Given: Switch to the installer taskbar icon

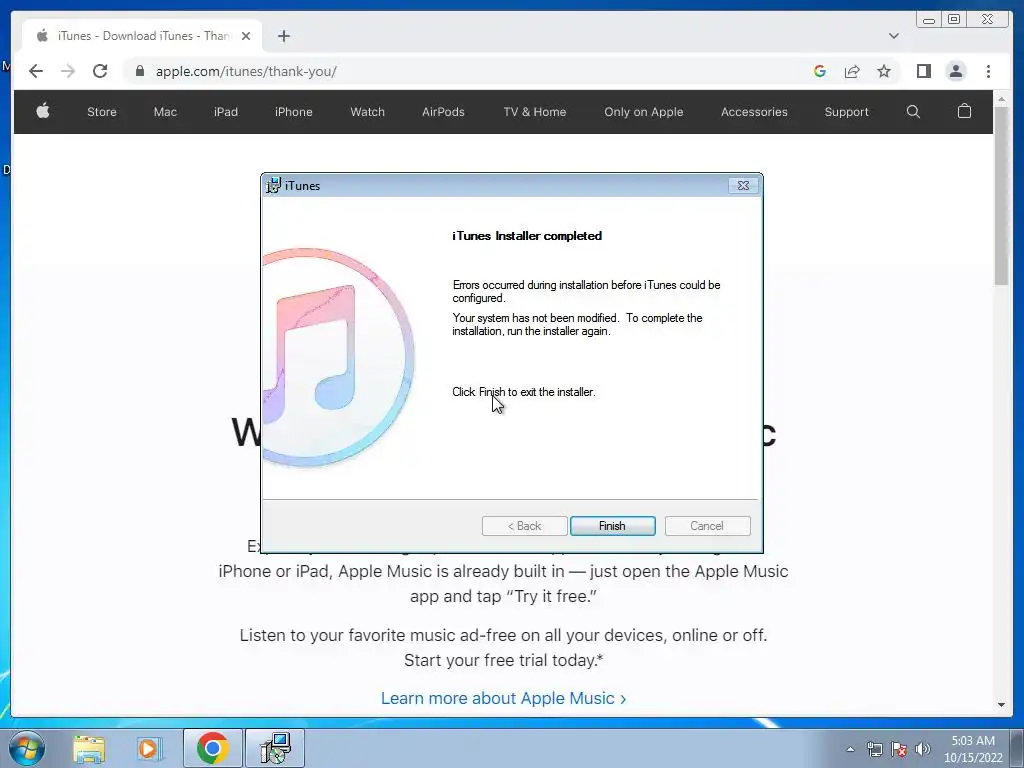Looking at the screenshot, I should (x=274, y=748).
